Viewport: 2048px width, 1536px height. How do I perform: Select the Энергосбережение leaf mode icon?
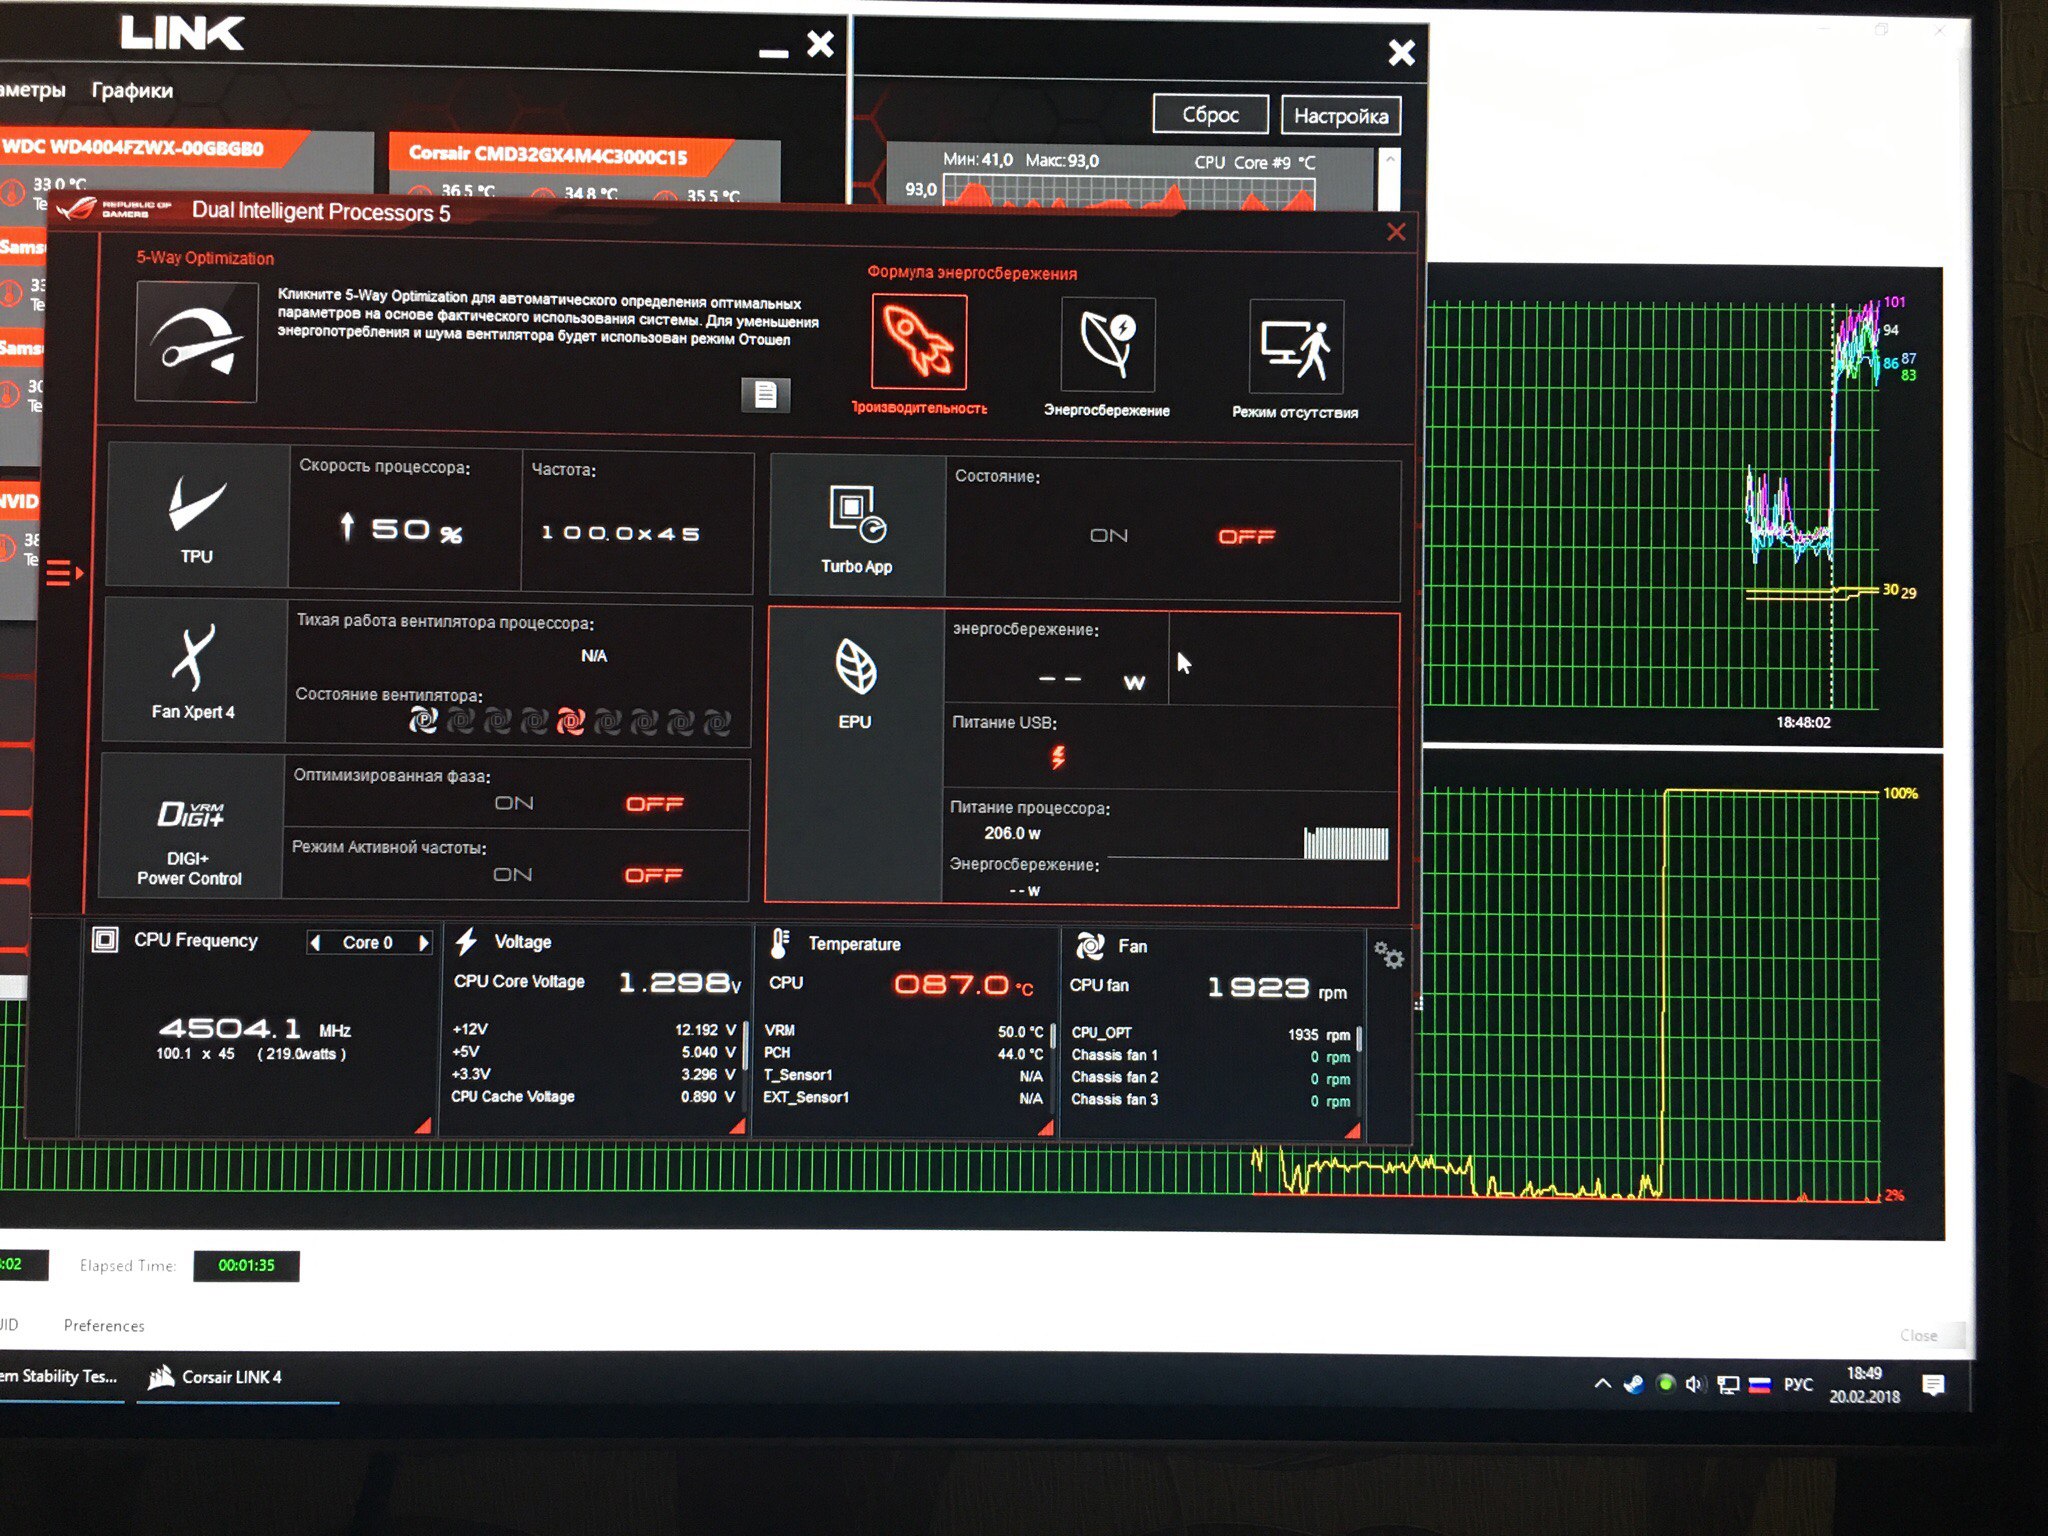click(x=1107, y=345)
